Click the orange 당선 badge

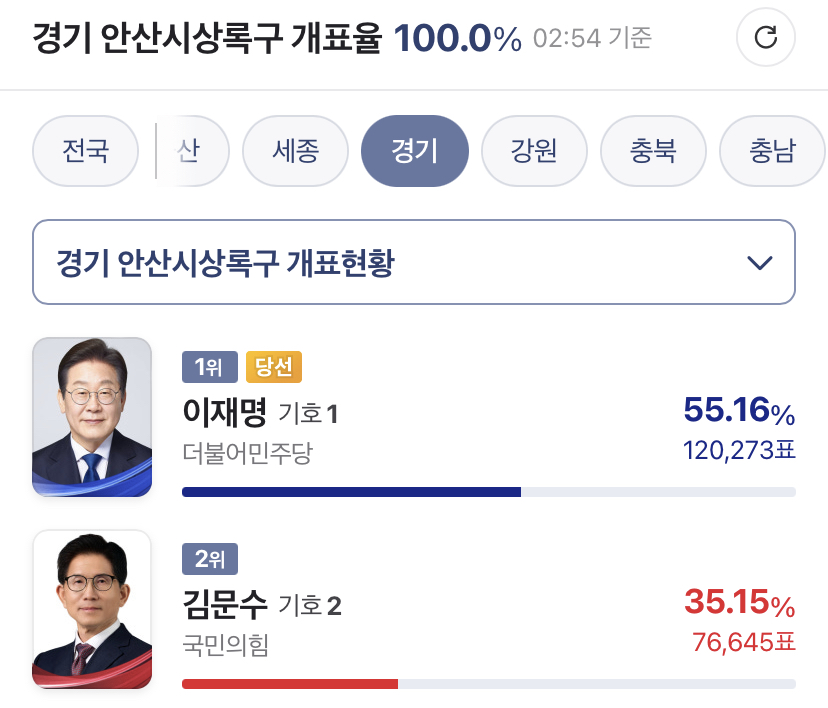[273, 367]
